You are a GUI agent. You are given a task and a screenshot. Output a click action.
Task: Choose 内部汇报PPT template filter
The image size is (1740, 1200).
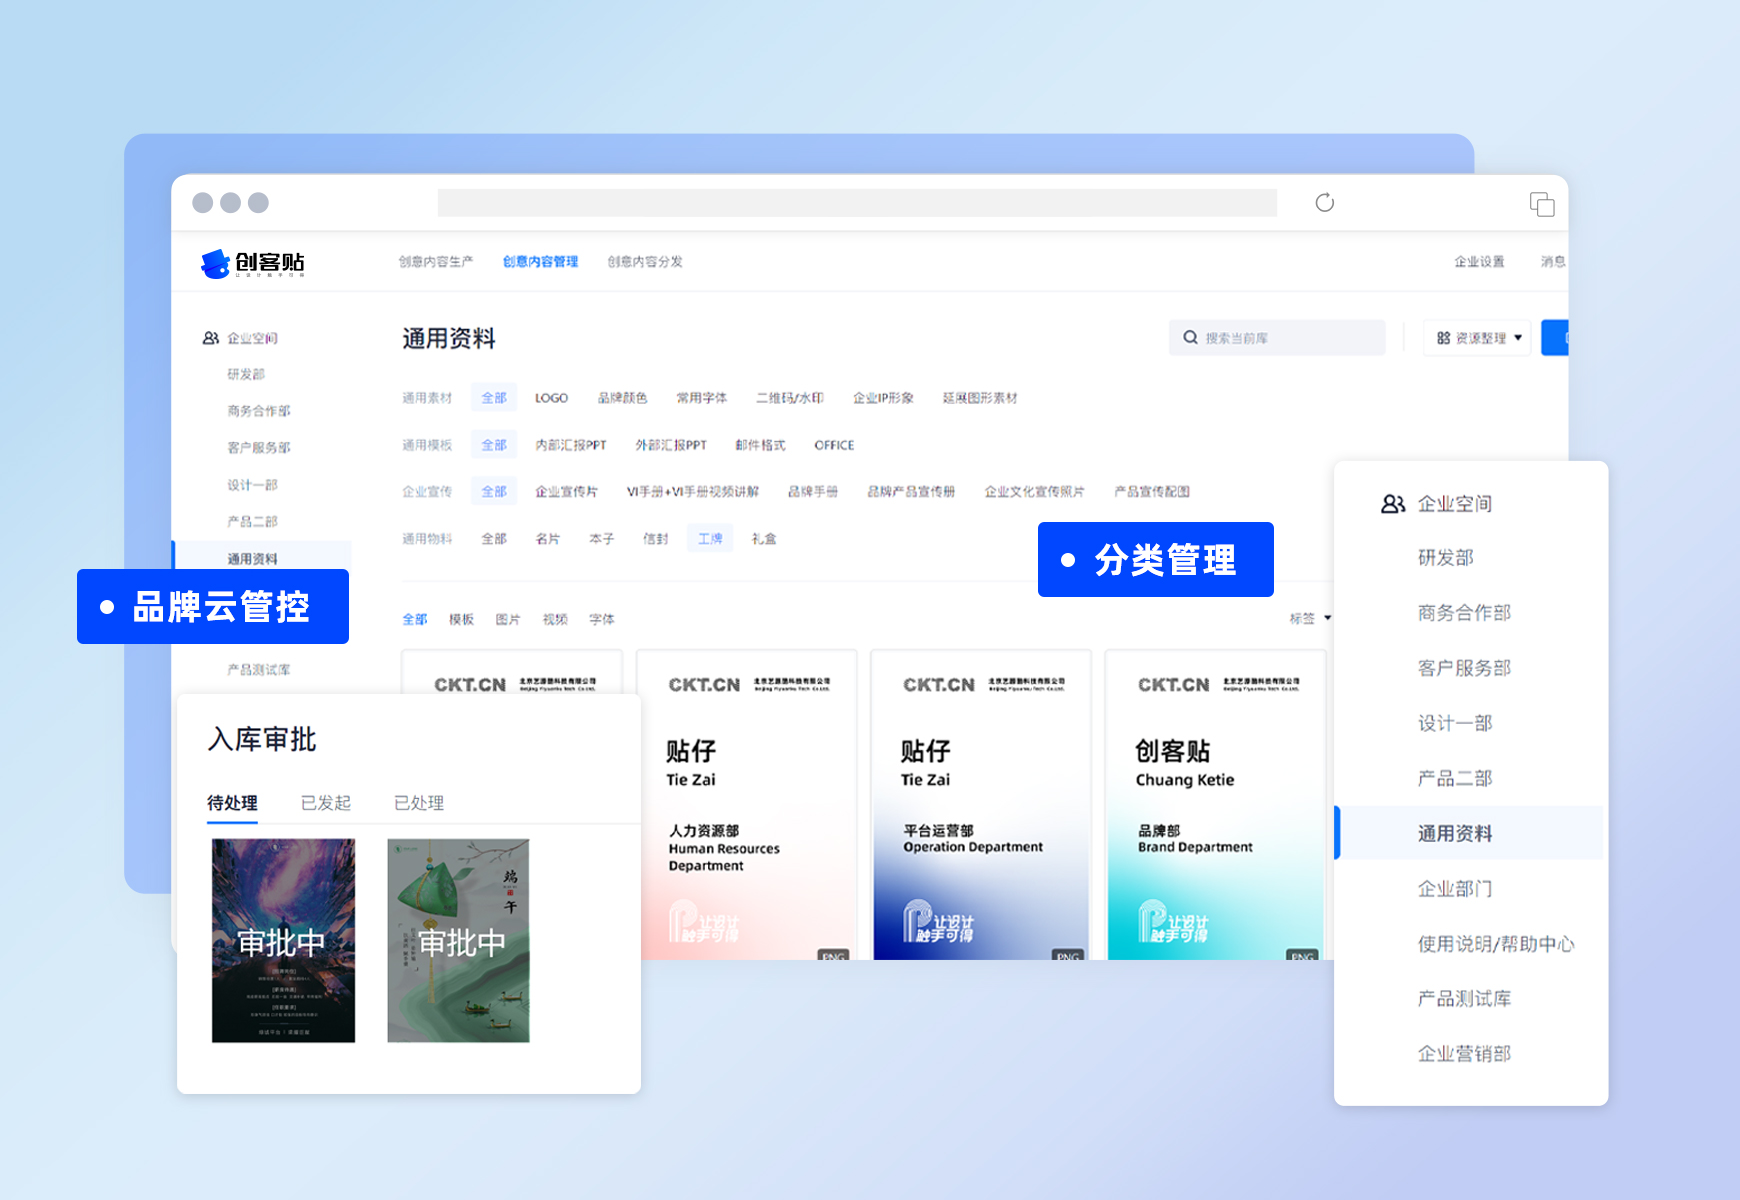pyautogui.click(x=570, y=445)
